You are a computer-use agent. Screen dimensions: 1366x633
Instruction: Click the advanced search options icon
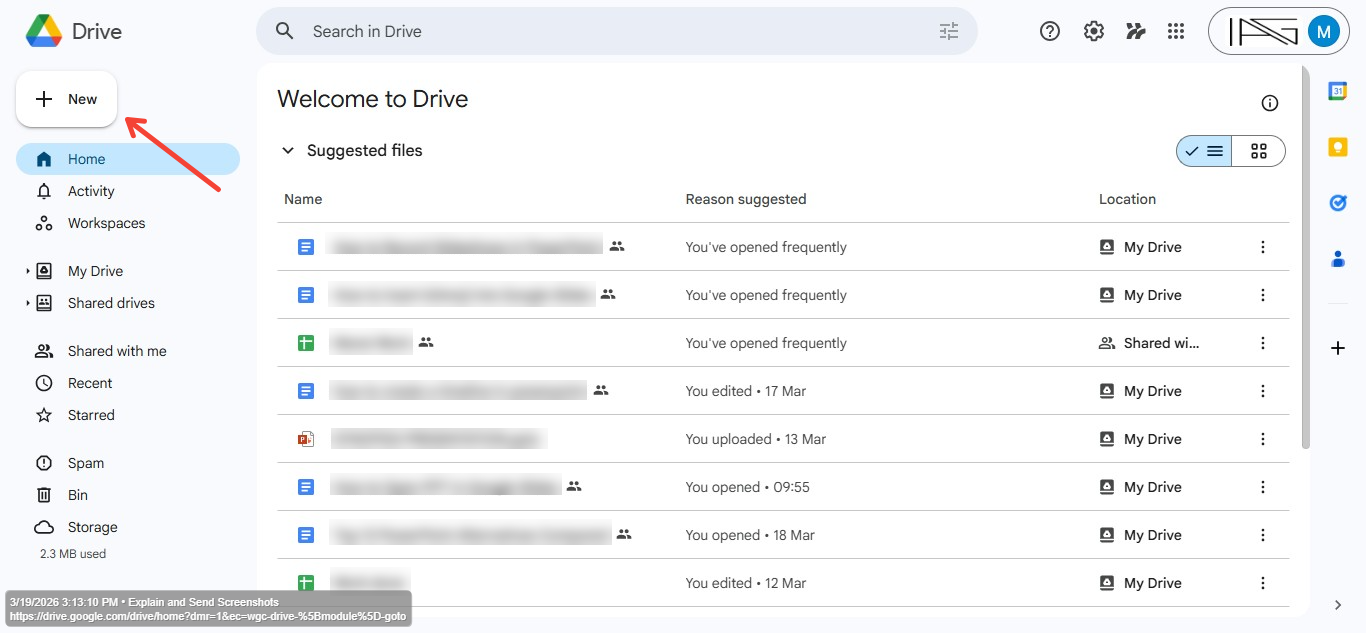(x=949, y=31)
